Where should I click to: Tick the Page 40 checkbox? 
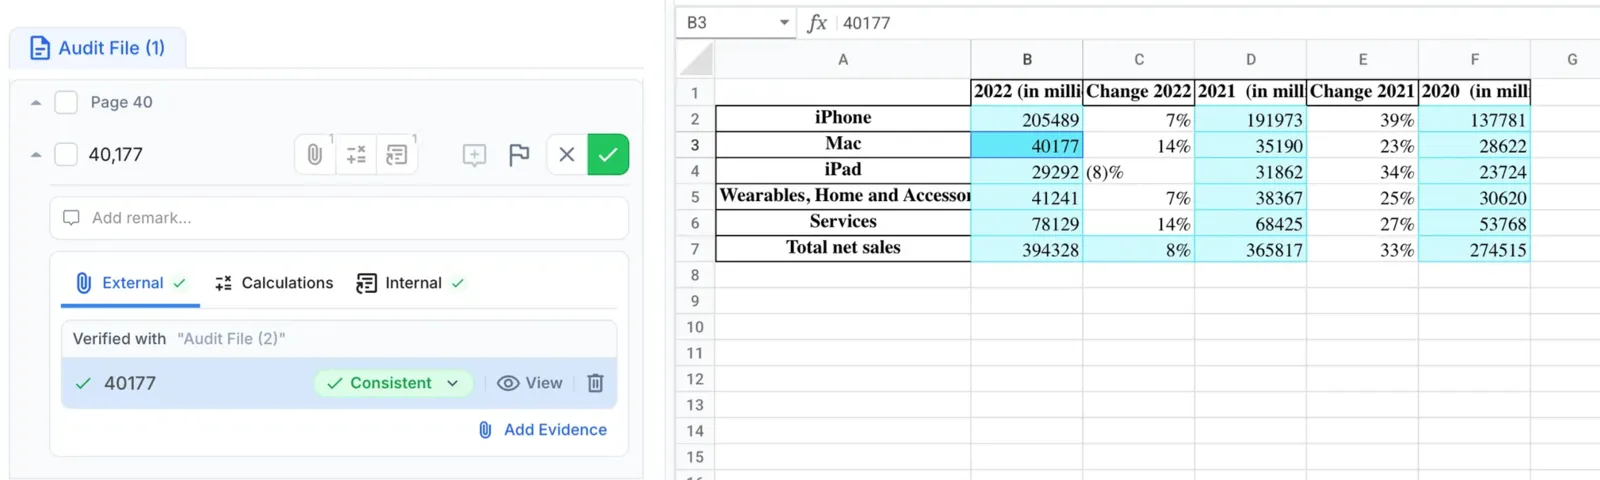pyautogui.click(x=66, y=102)
